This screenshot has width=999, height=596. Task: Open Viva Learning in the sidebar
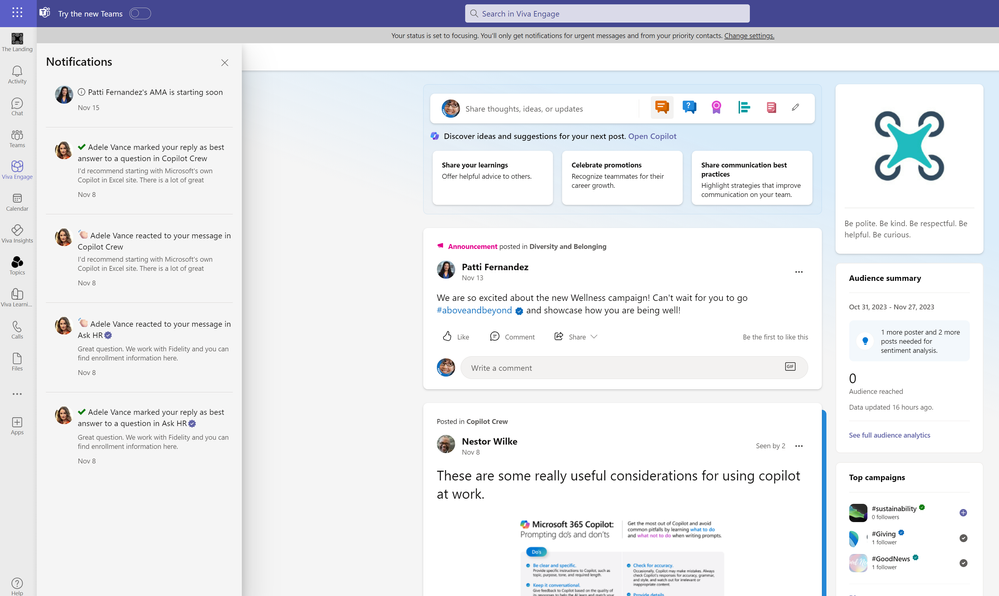pos(17,298)
